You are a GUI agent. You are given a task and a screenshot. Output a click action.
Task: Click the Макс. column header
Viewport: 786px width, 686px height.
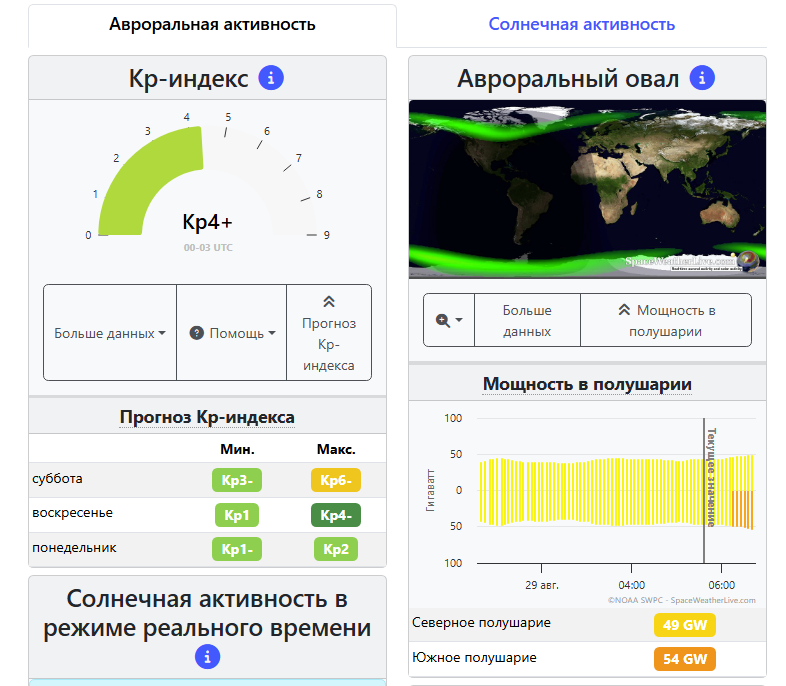[x=336, y=449]
